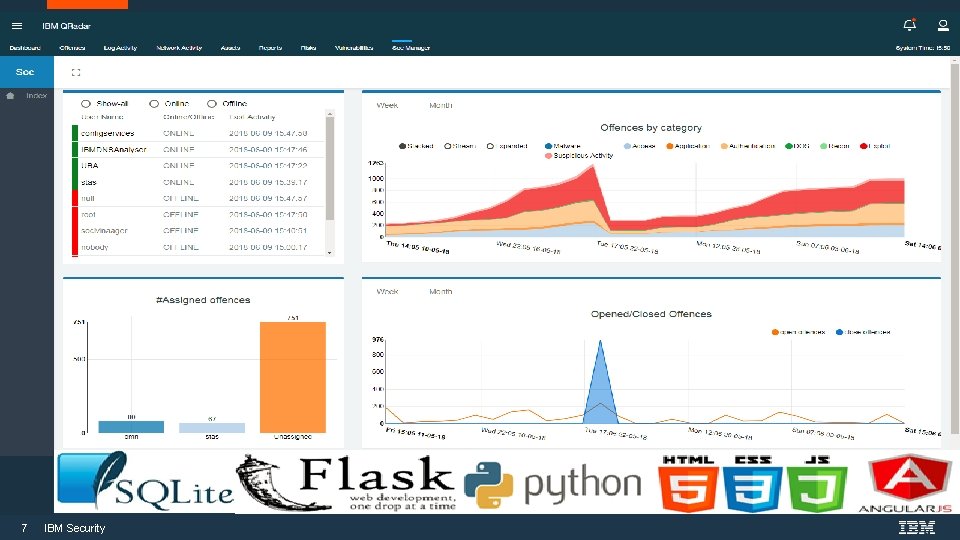The height and width of the screenshot is (540, 960).
Task: Choose Stacked chart style
Action: [x=402, y=146]
